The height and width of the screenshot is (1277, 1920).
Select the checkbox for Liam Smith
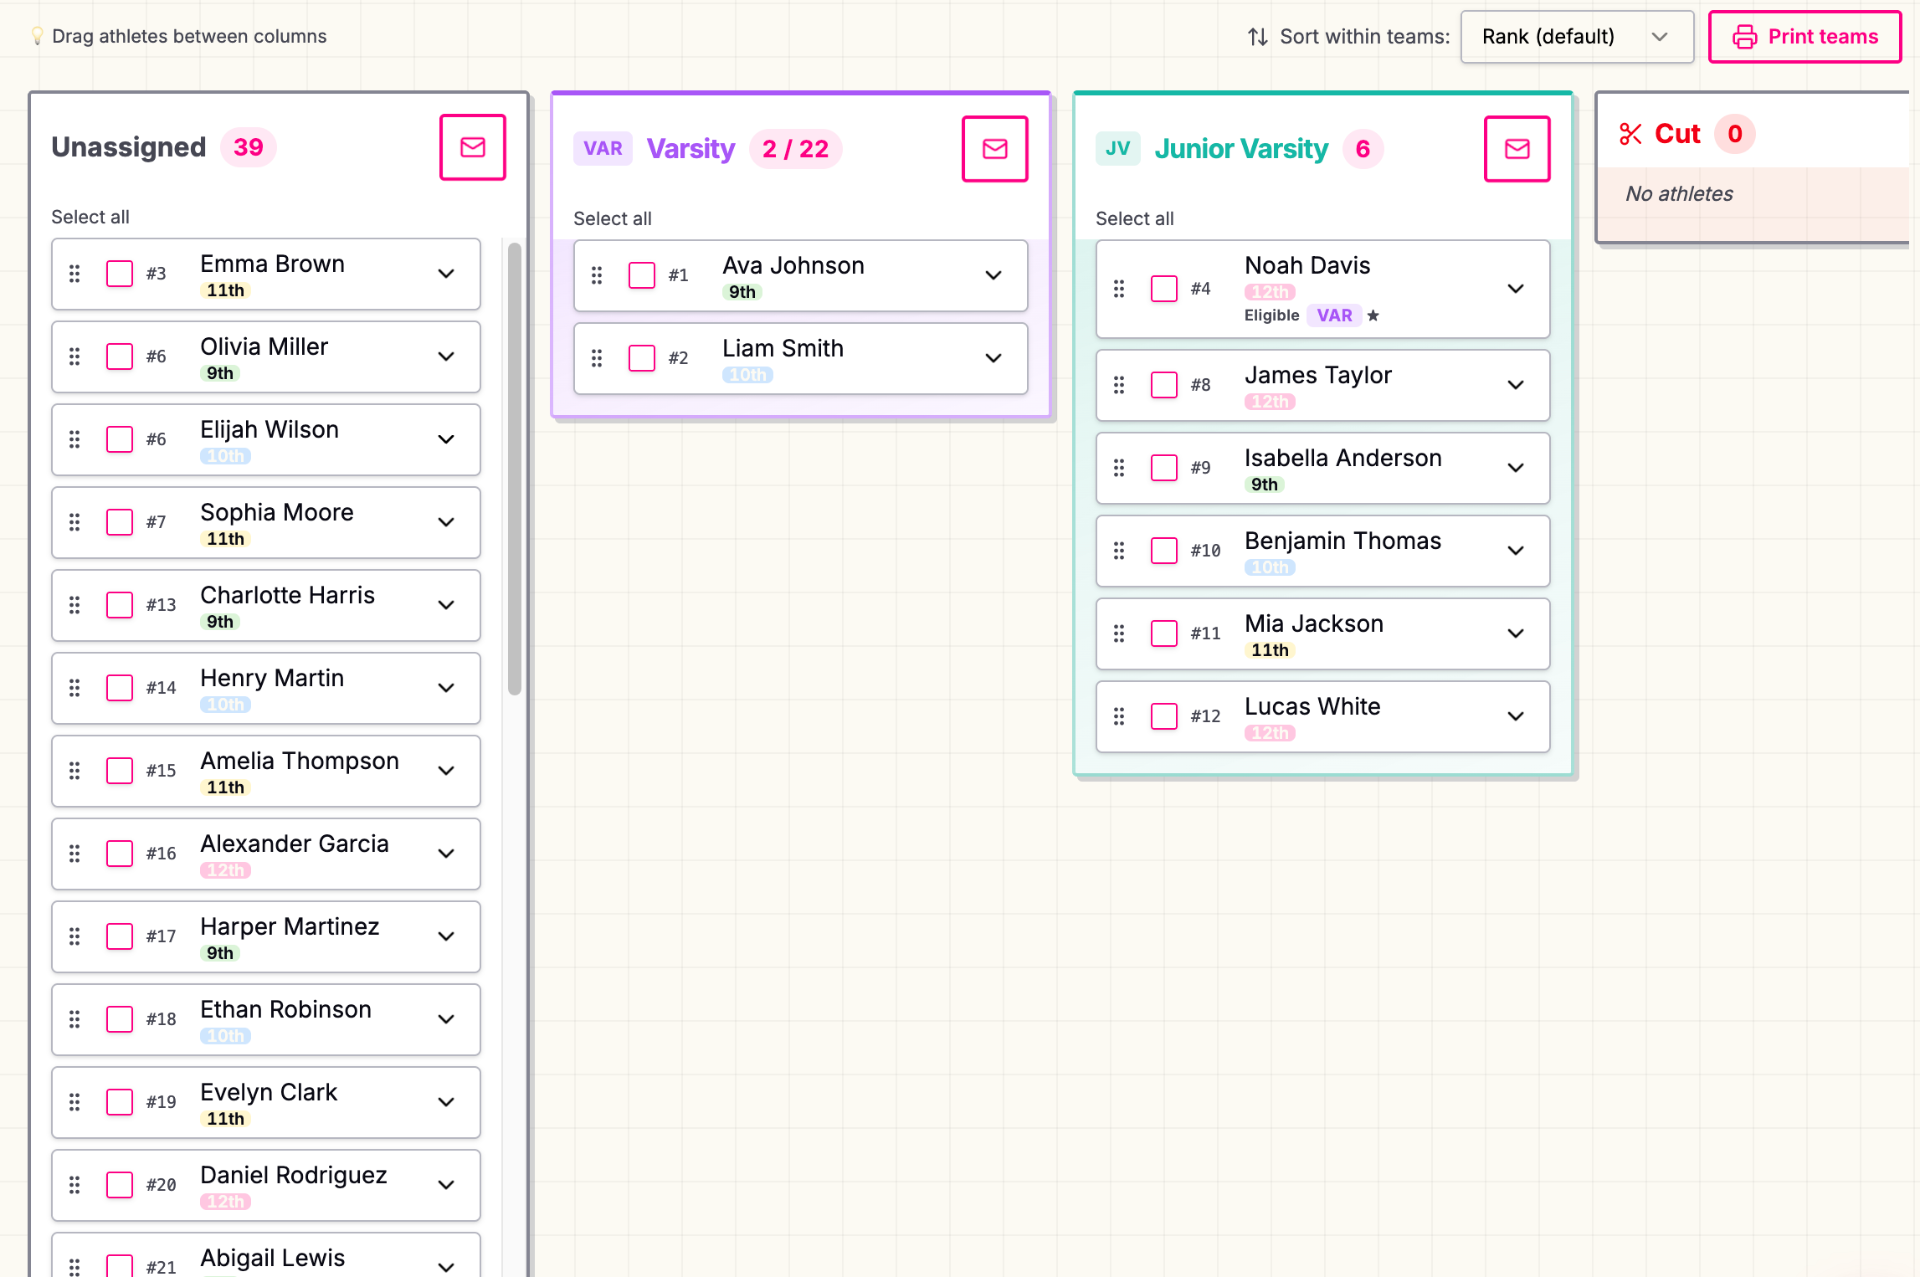(641, 358)
